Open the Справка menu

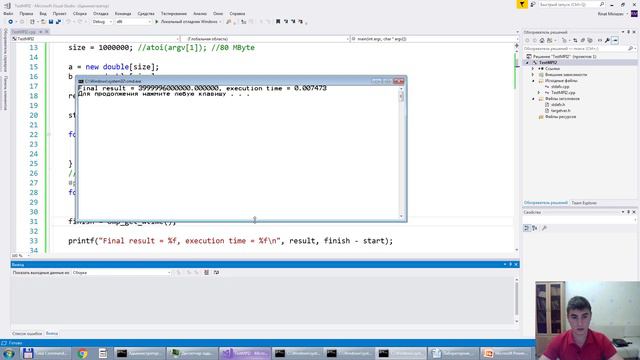click(x=237, y=13)
